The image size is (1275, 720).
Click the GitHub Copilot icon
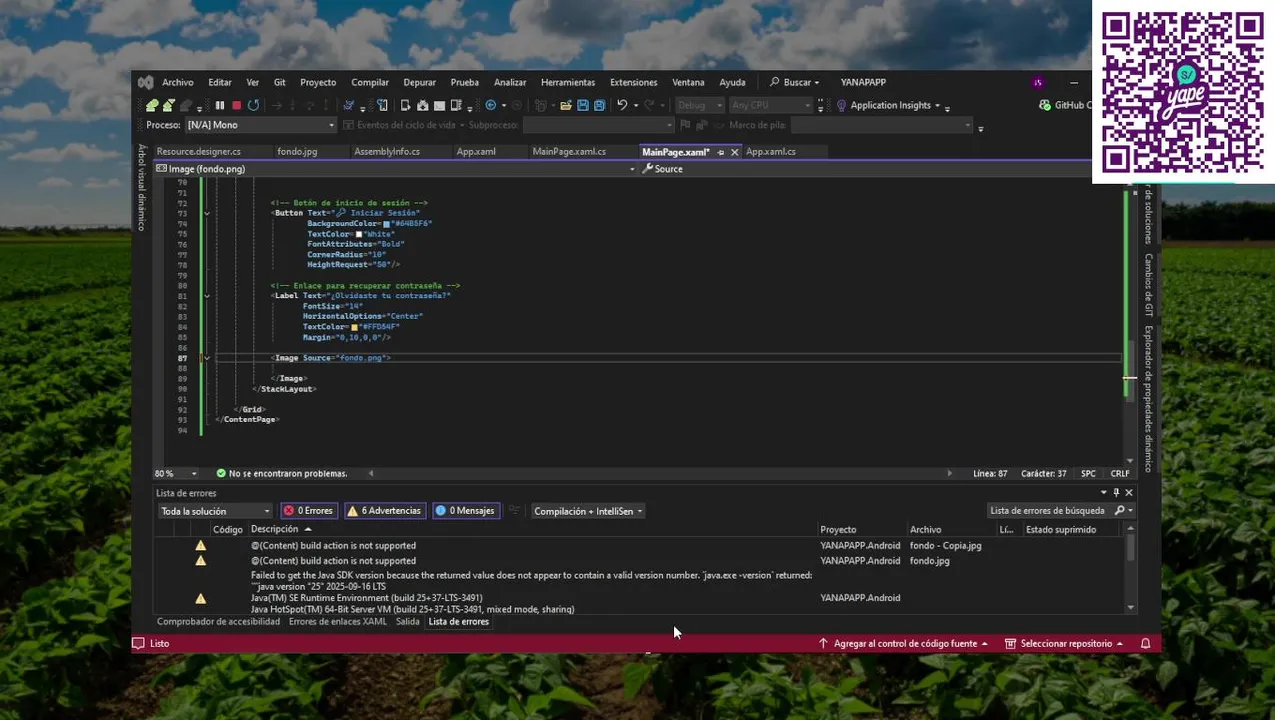[1045, 105]
